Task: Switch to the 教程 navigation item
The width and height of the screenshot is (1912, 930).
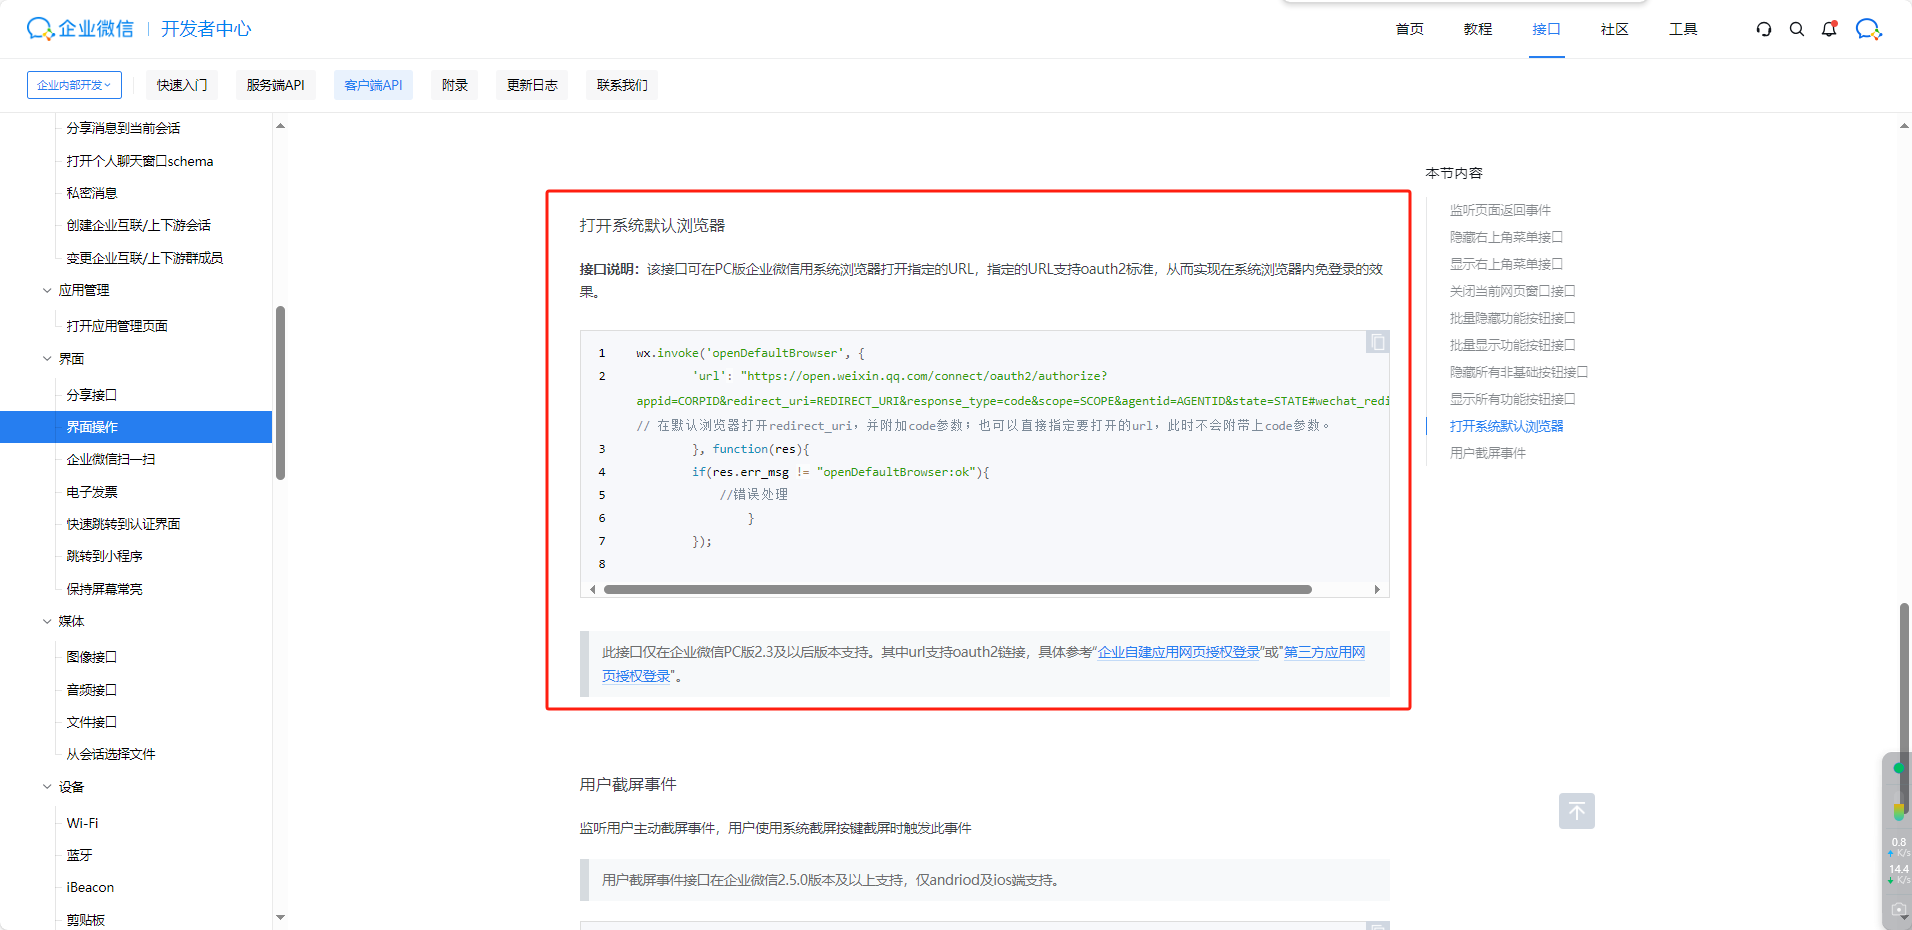Action: (x=1476, y=29)
